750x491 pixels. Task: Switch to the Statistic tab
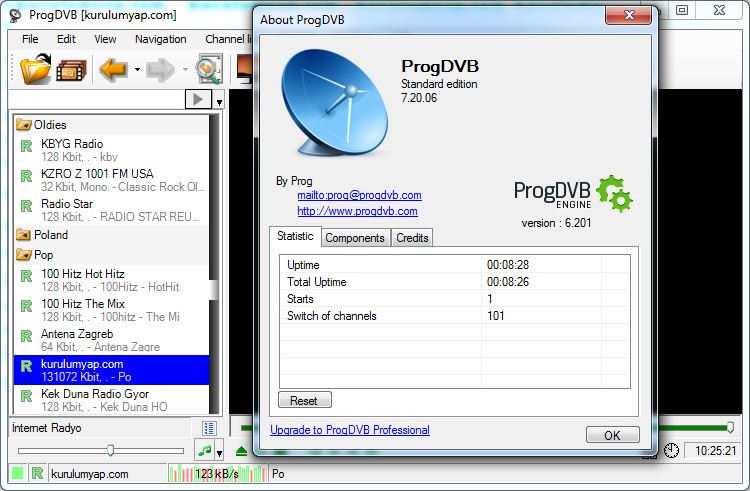pyautogui.click(x=295, y=236)
